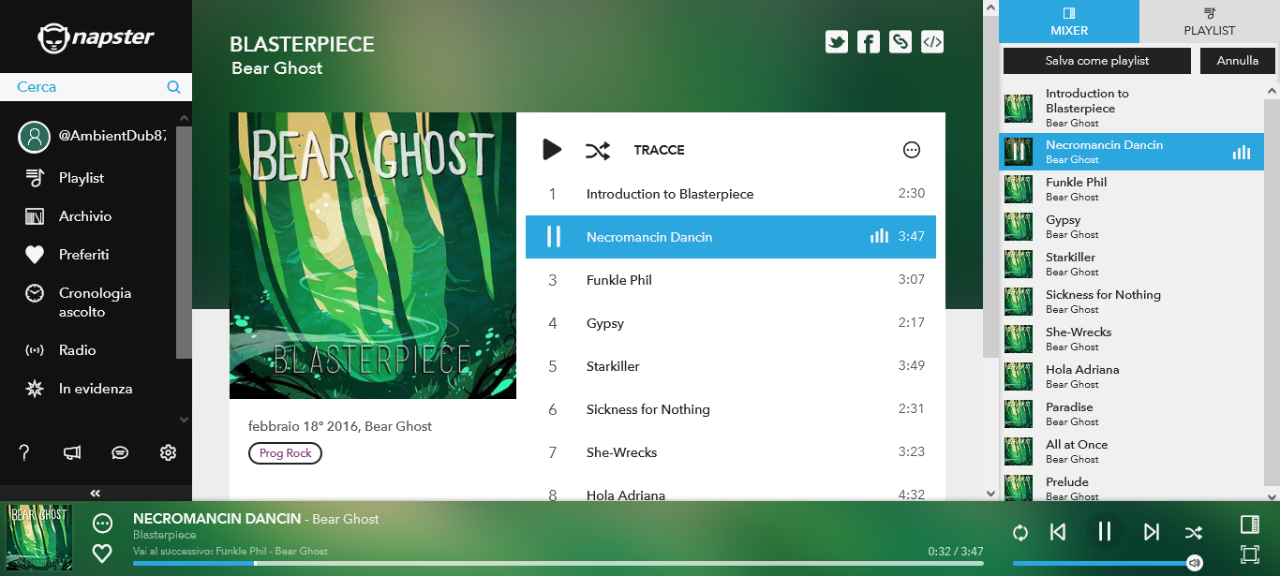Screen dimensions: 1280x576
Task: Toggle the side queue panel icon
Action: 1249,524
